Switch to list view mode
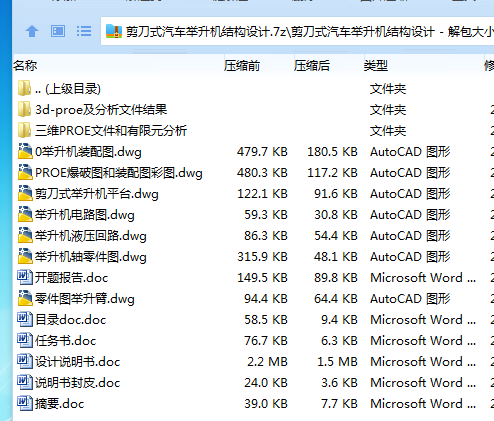The width and height of the screenshot is (494, 421). pyautogui.click(x=84, y=31)
